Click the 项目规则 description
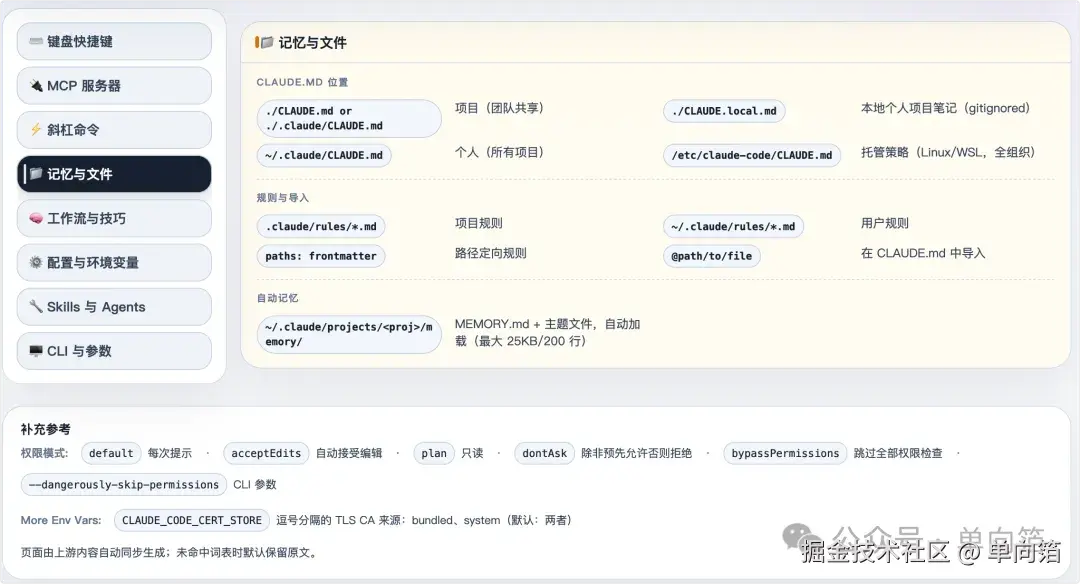1080x584 pixels. pos(479,223)
